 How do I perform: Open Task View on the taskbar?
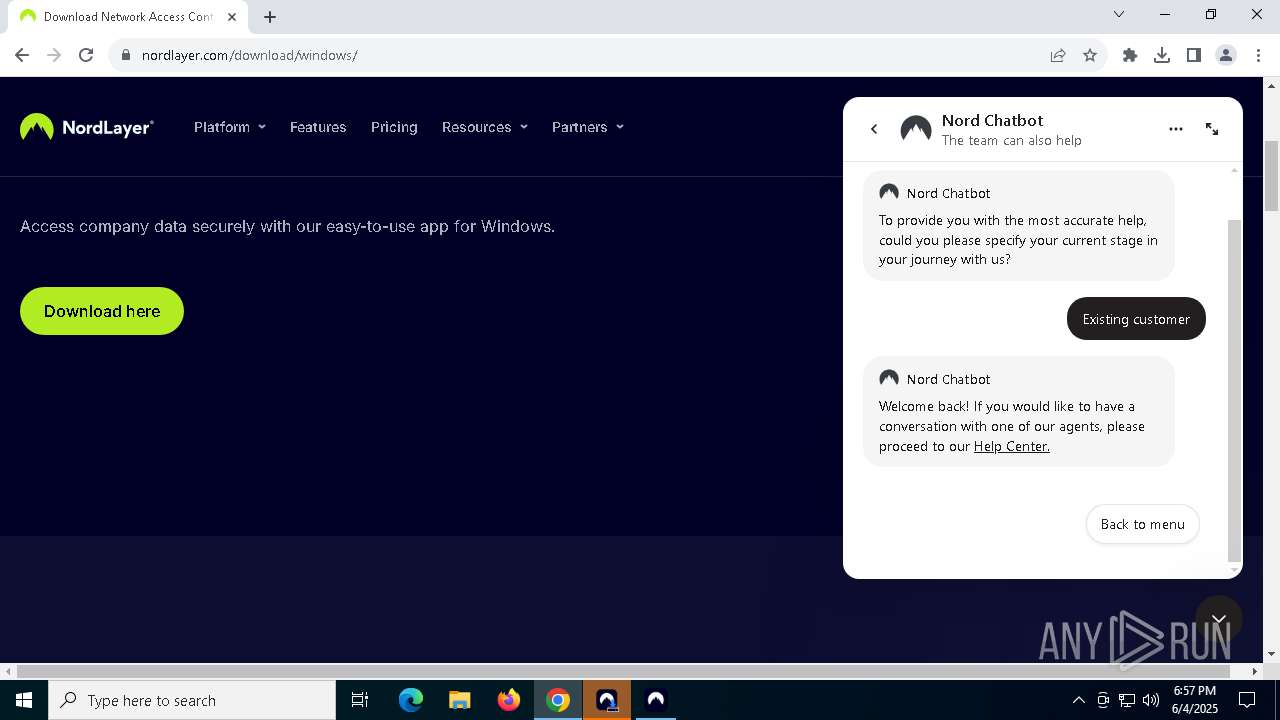360,700
